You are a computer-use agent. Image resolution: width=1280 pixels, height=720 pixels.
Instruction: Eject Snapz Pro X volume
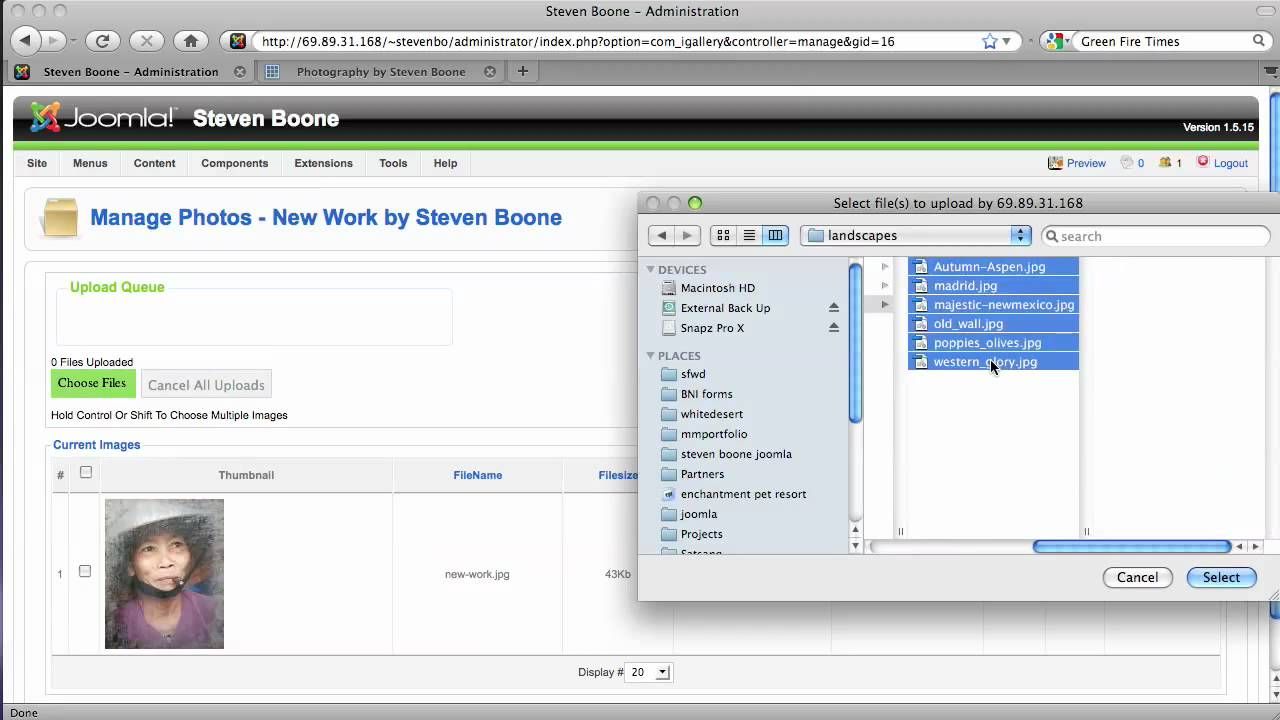point(834,328)
